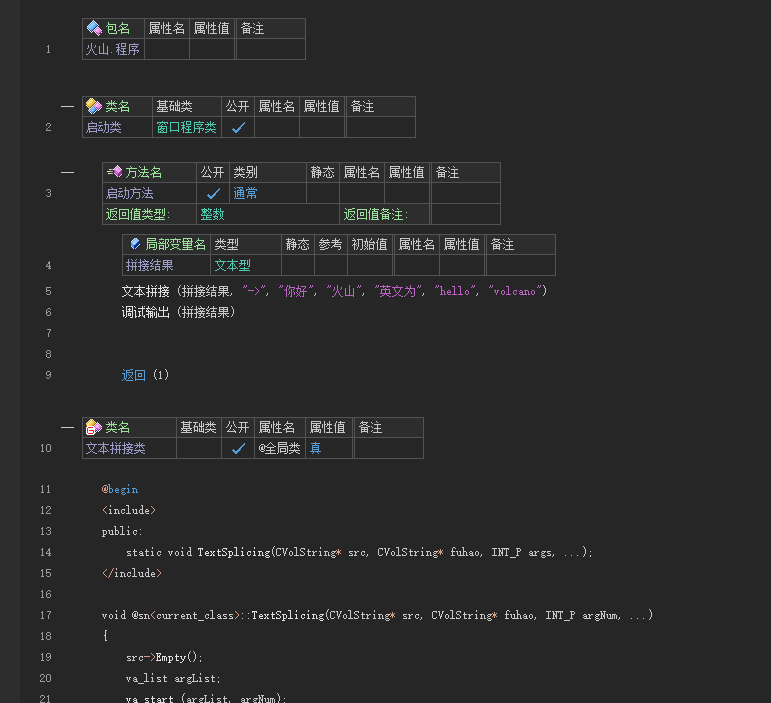Uncheck 公开 for 文本拼接类
771x703 pixels.
pos(238,449)
